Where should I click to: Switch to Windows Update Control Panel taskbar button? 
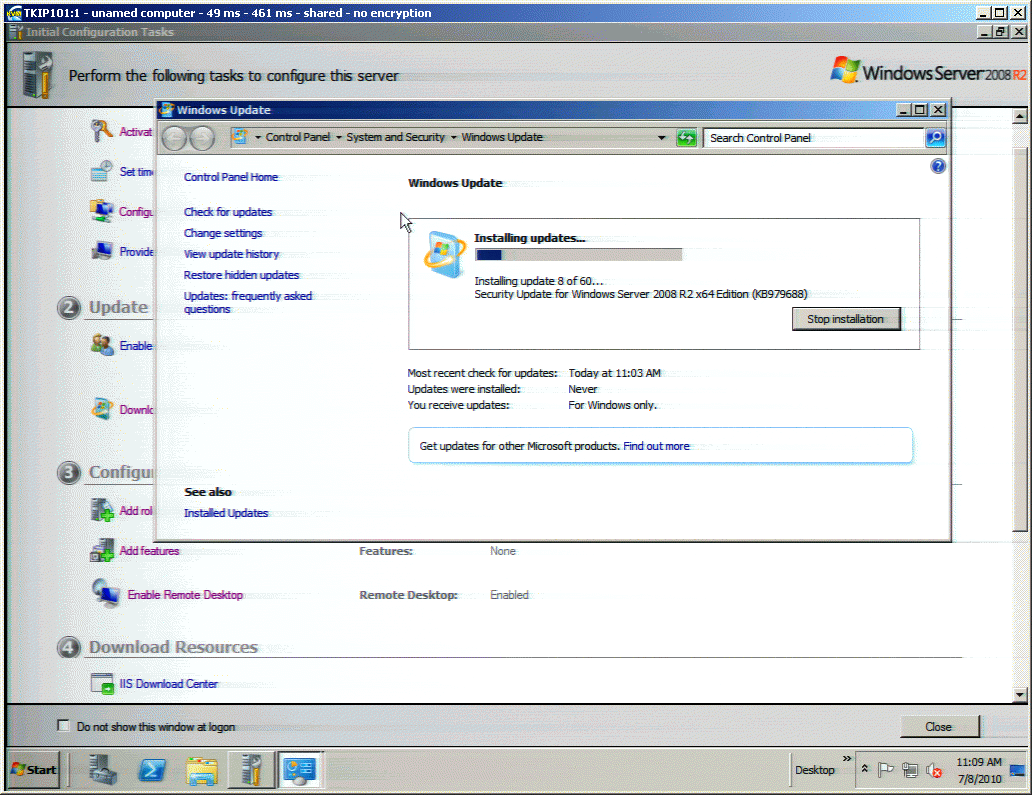[x=299, y=769]
